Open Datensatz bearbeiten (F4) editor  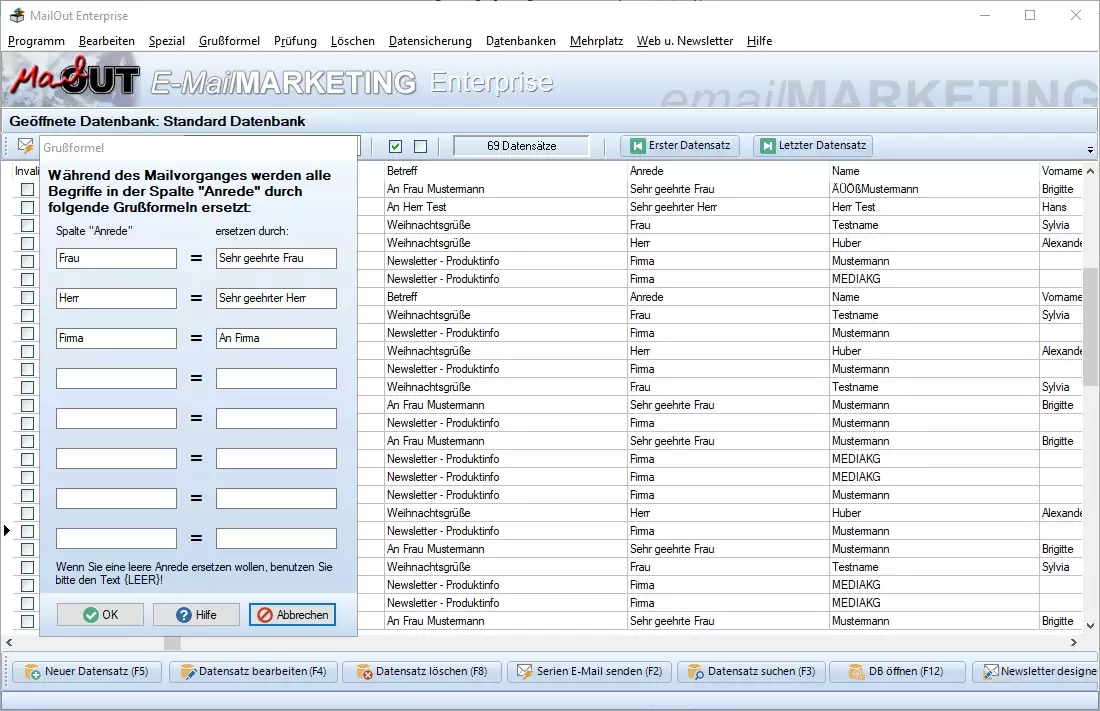point(253,672)
